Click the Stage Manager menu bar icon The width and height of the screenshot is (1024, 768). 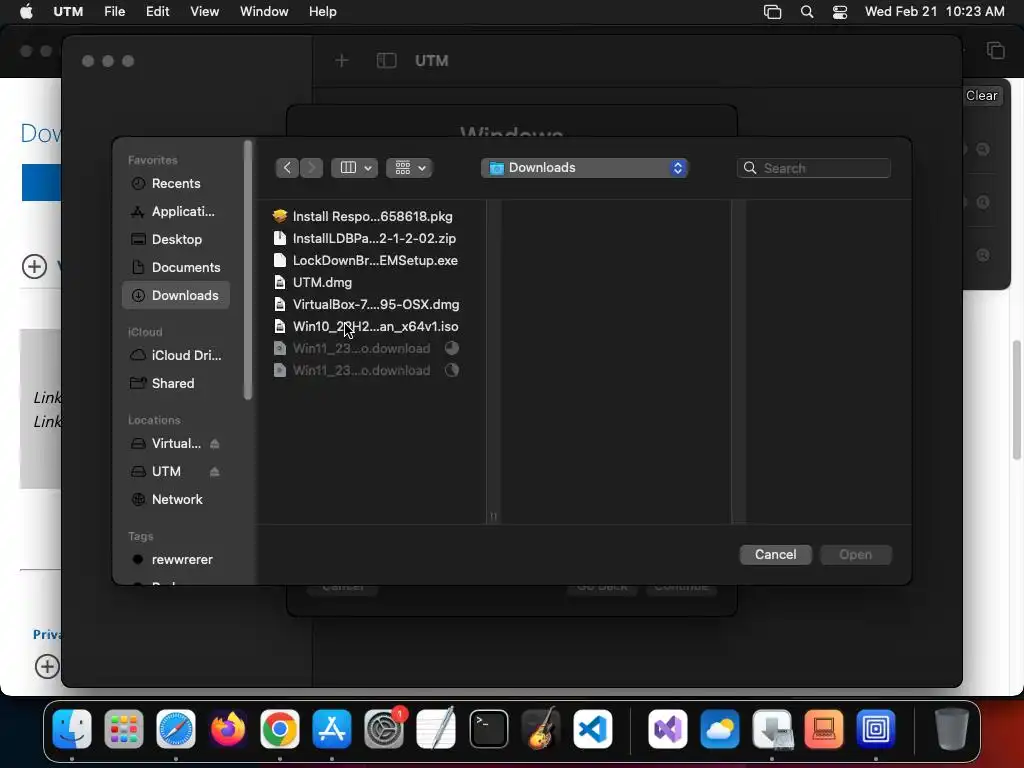click(773, 12)
